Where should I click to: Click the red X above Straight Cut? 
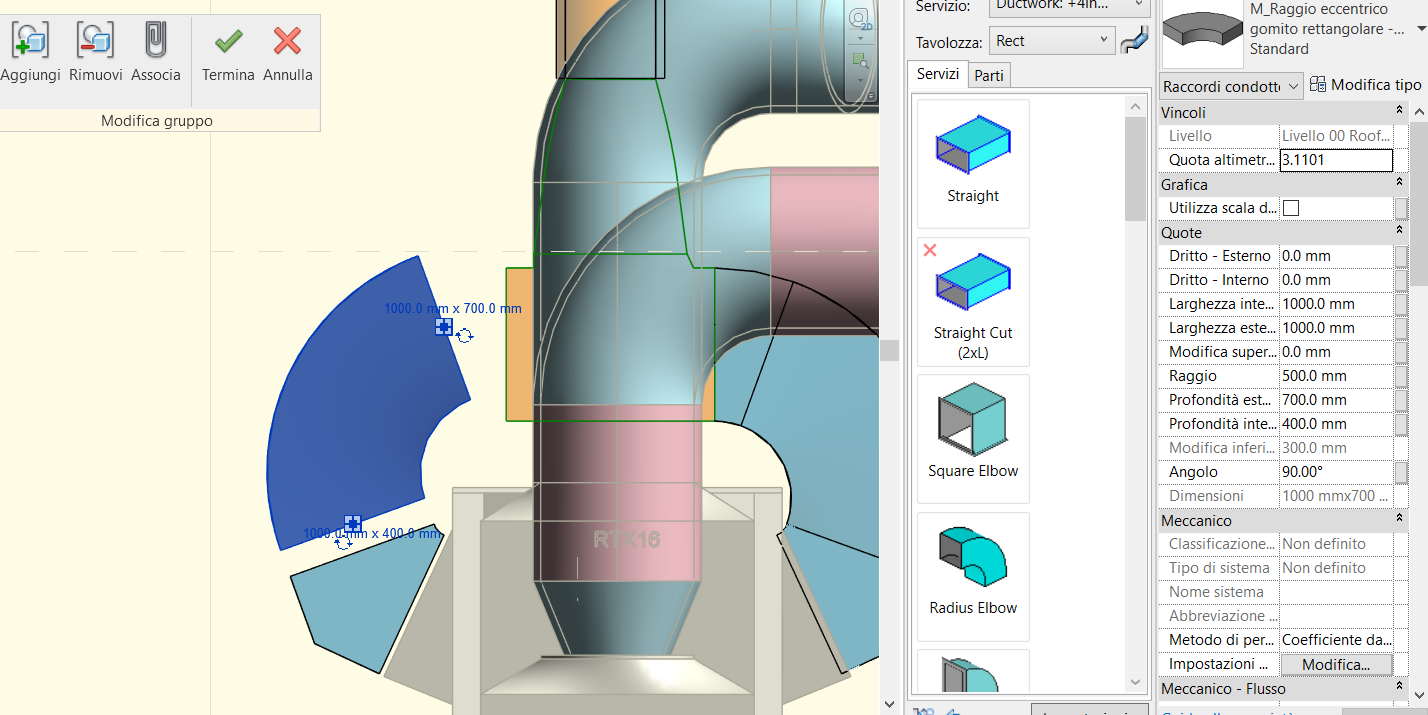coord(929,250)
